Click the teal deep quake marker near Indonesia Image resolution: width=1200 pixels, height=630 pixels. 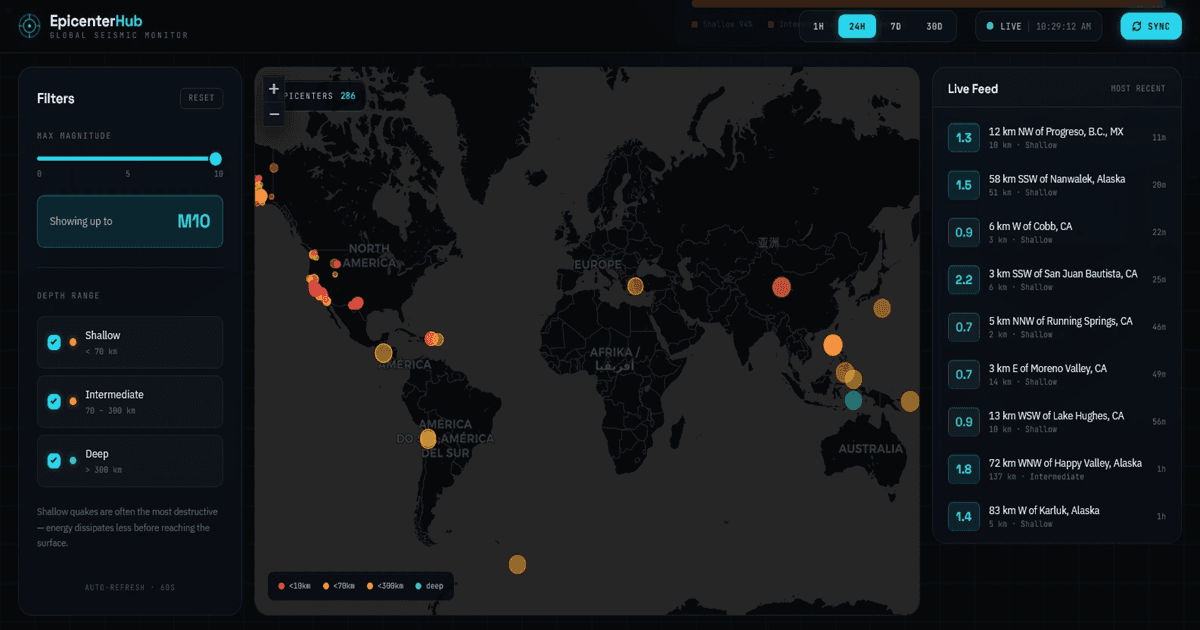853,400
